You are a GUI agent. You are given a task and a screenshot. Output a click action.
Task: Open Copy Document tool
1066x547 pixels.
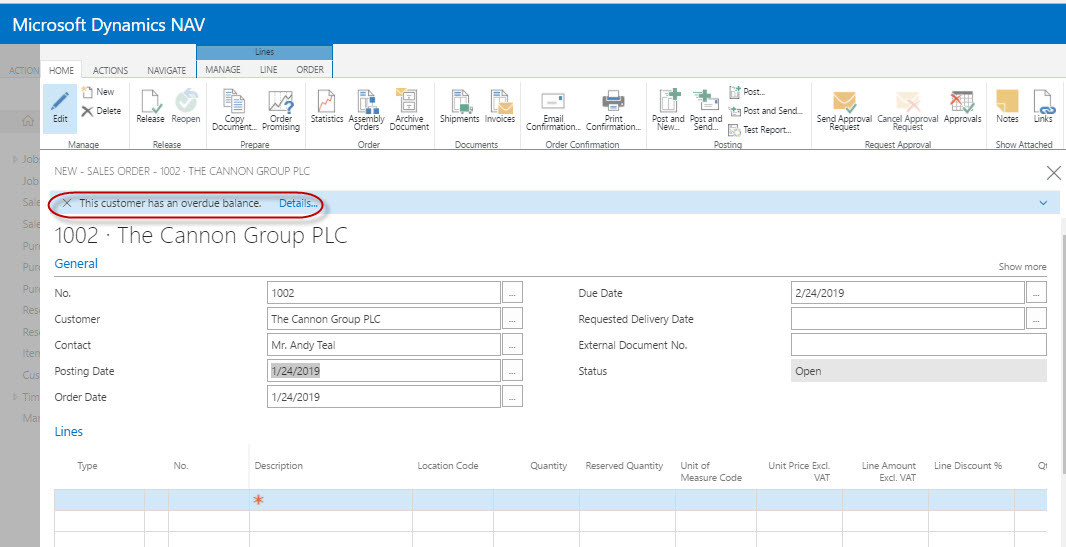[x=235, y=111]
